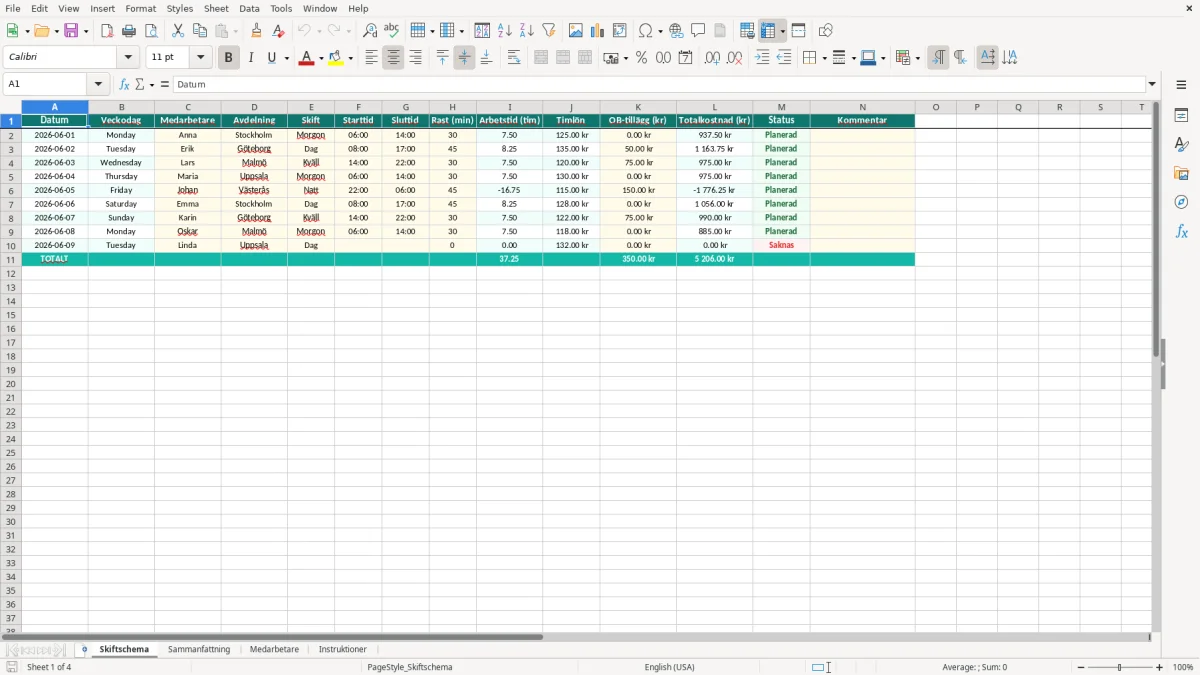Select the Clone Formatting paintbrush
This screenshot has width=1200, height=675.
(x=256, y=30)
